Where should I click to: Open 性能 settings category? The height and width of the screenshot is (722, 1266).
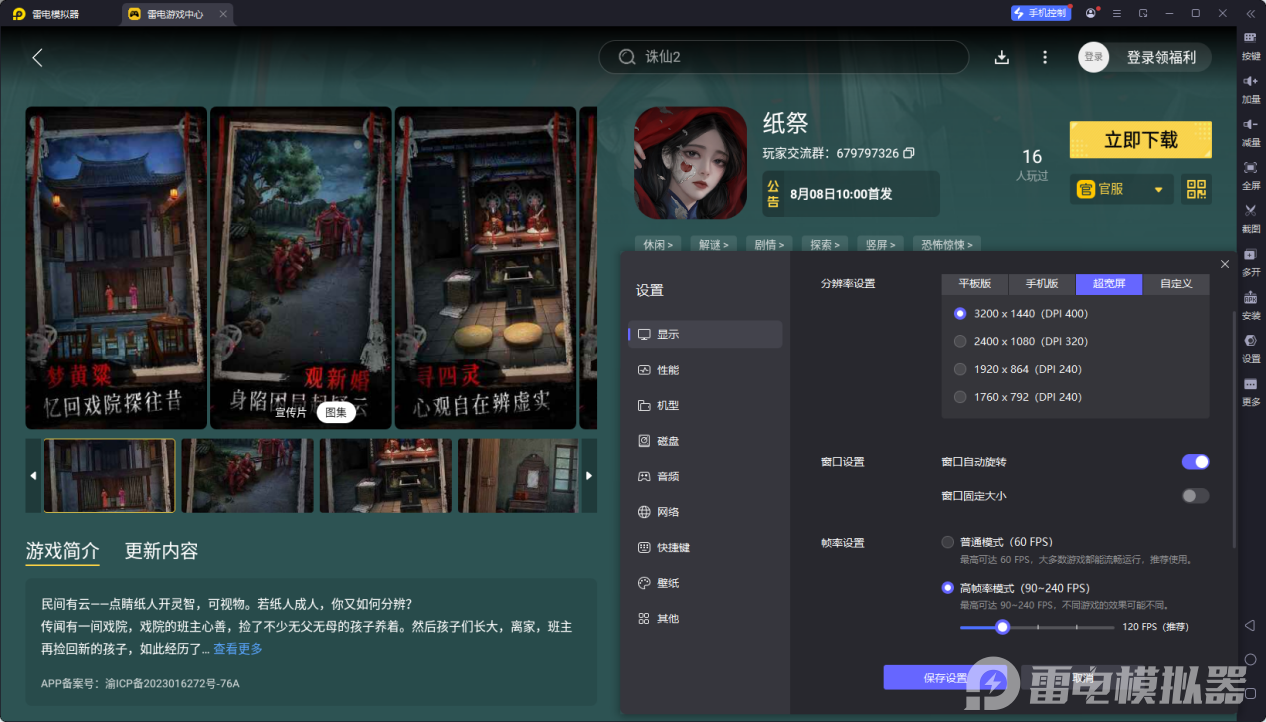(x=706, y=370)
